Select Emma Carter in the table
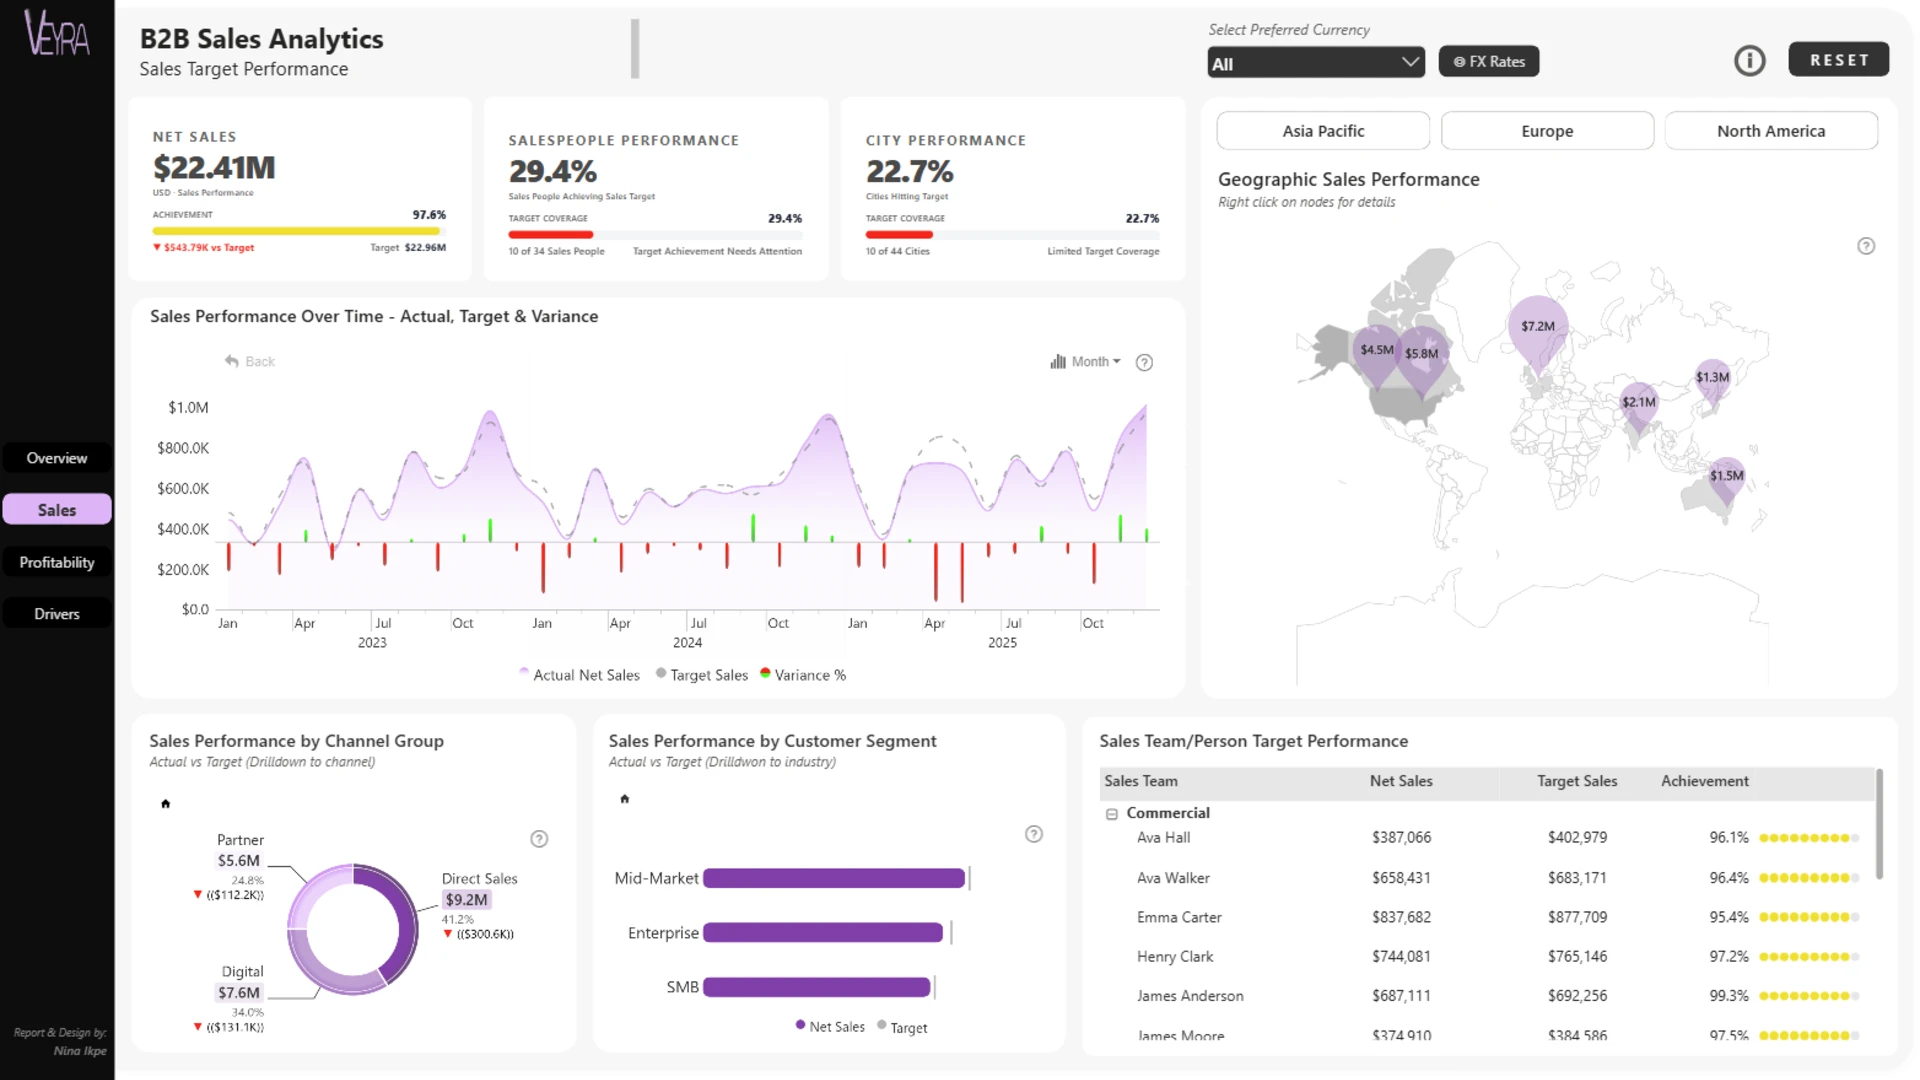1920x1080 pixels. click(1179, 917)
